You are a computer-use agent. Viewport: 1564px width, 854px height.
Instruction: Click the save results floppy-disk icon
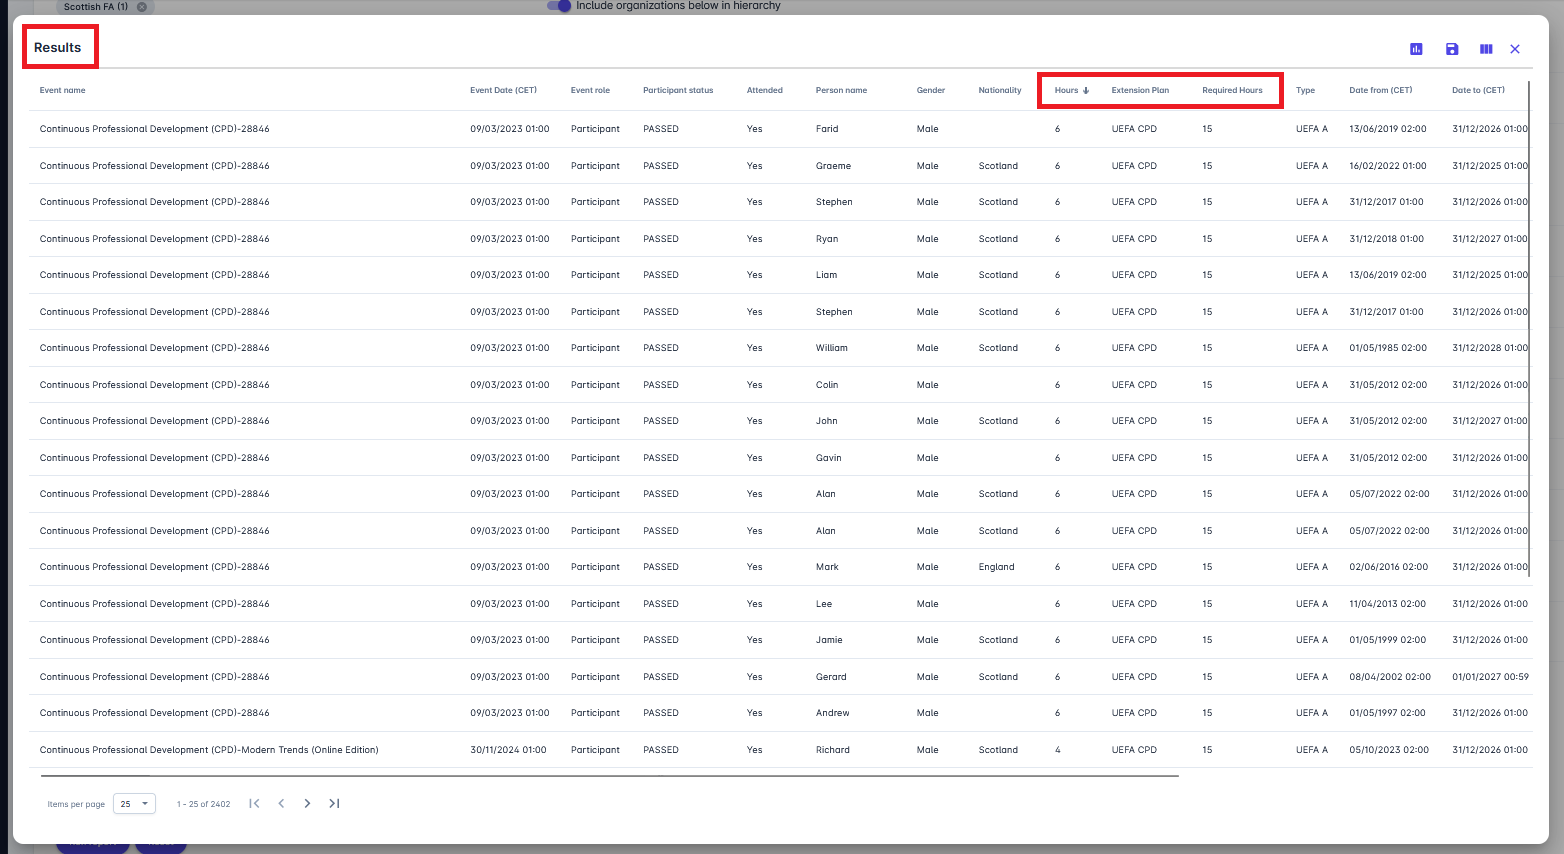click(x=1452, y=49)
